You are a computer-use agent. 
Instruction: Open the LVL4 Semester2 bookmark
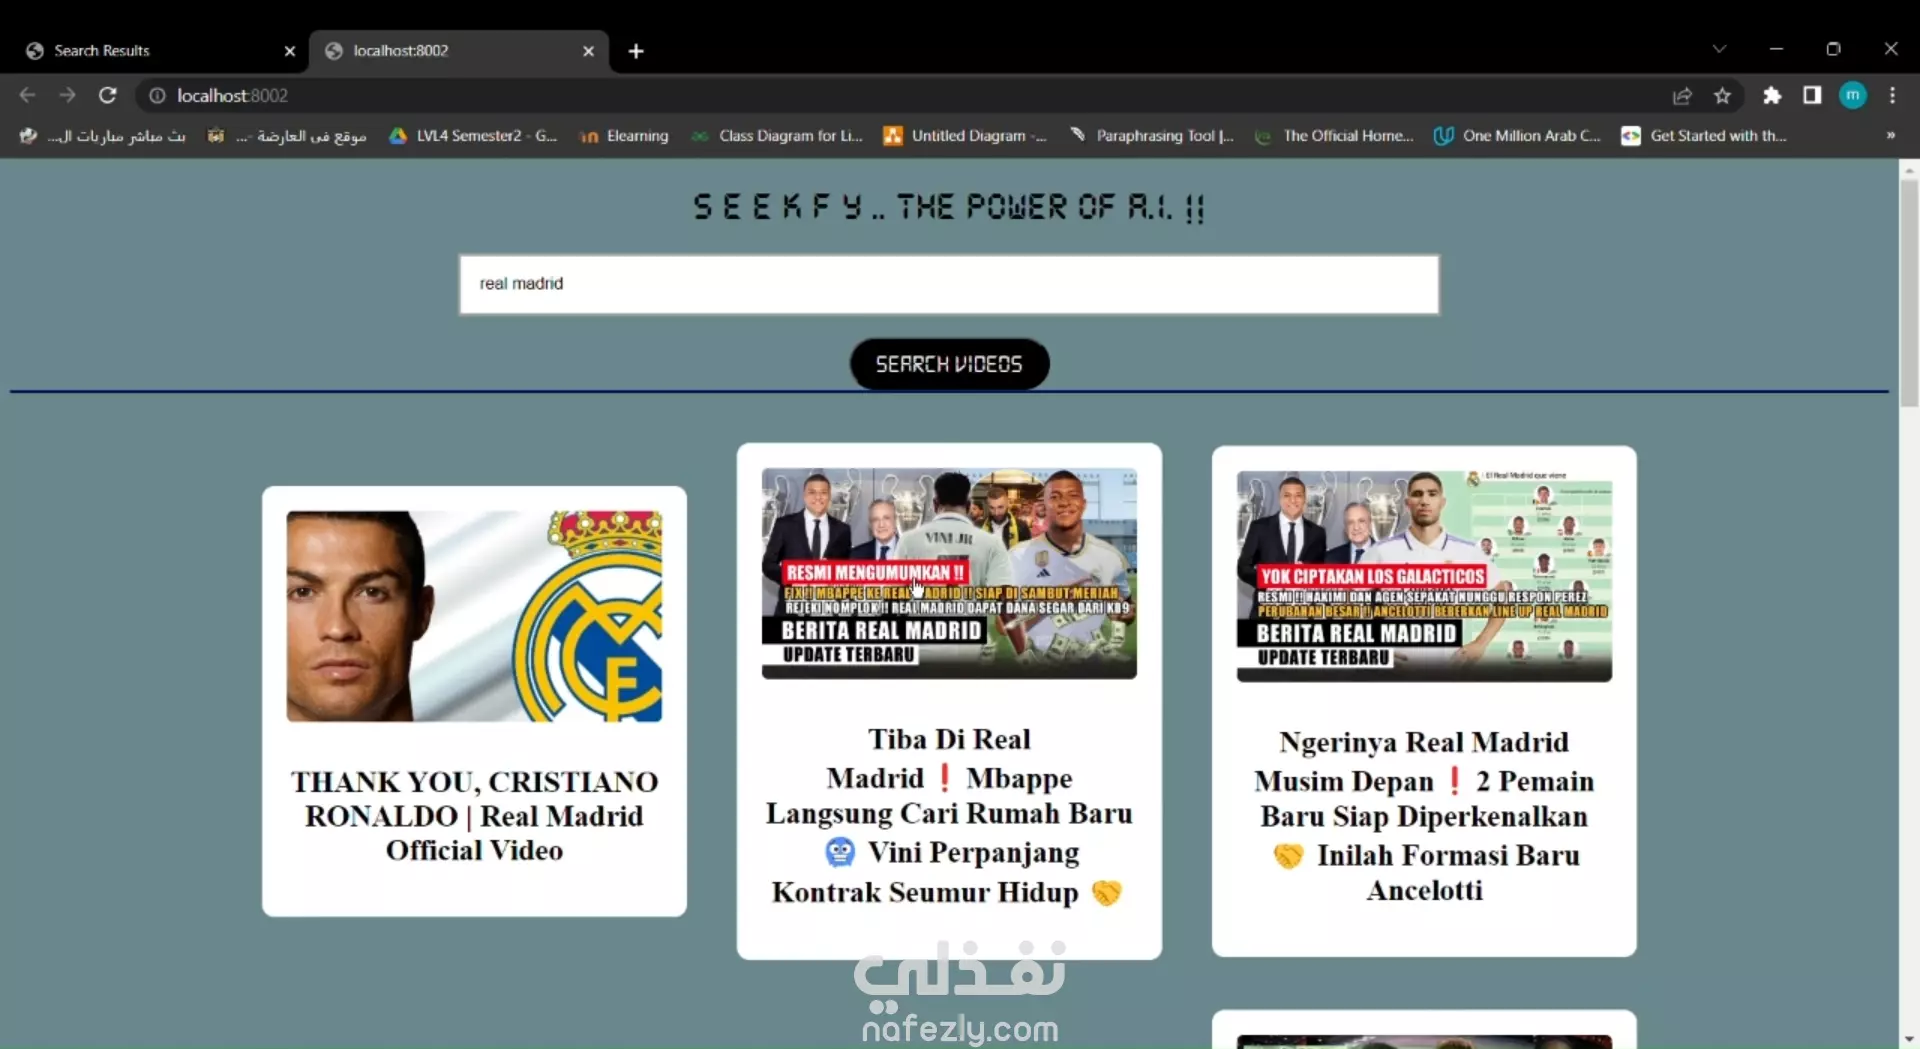coord(473,135)
